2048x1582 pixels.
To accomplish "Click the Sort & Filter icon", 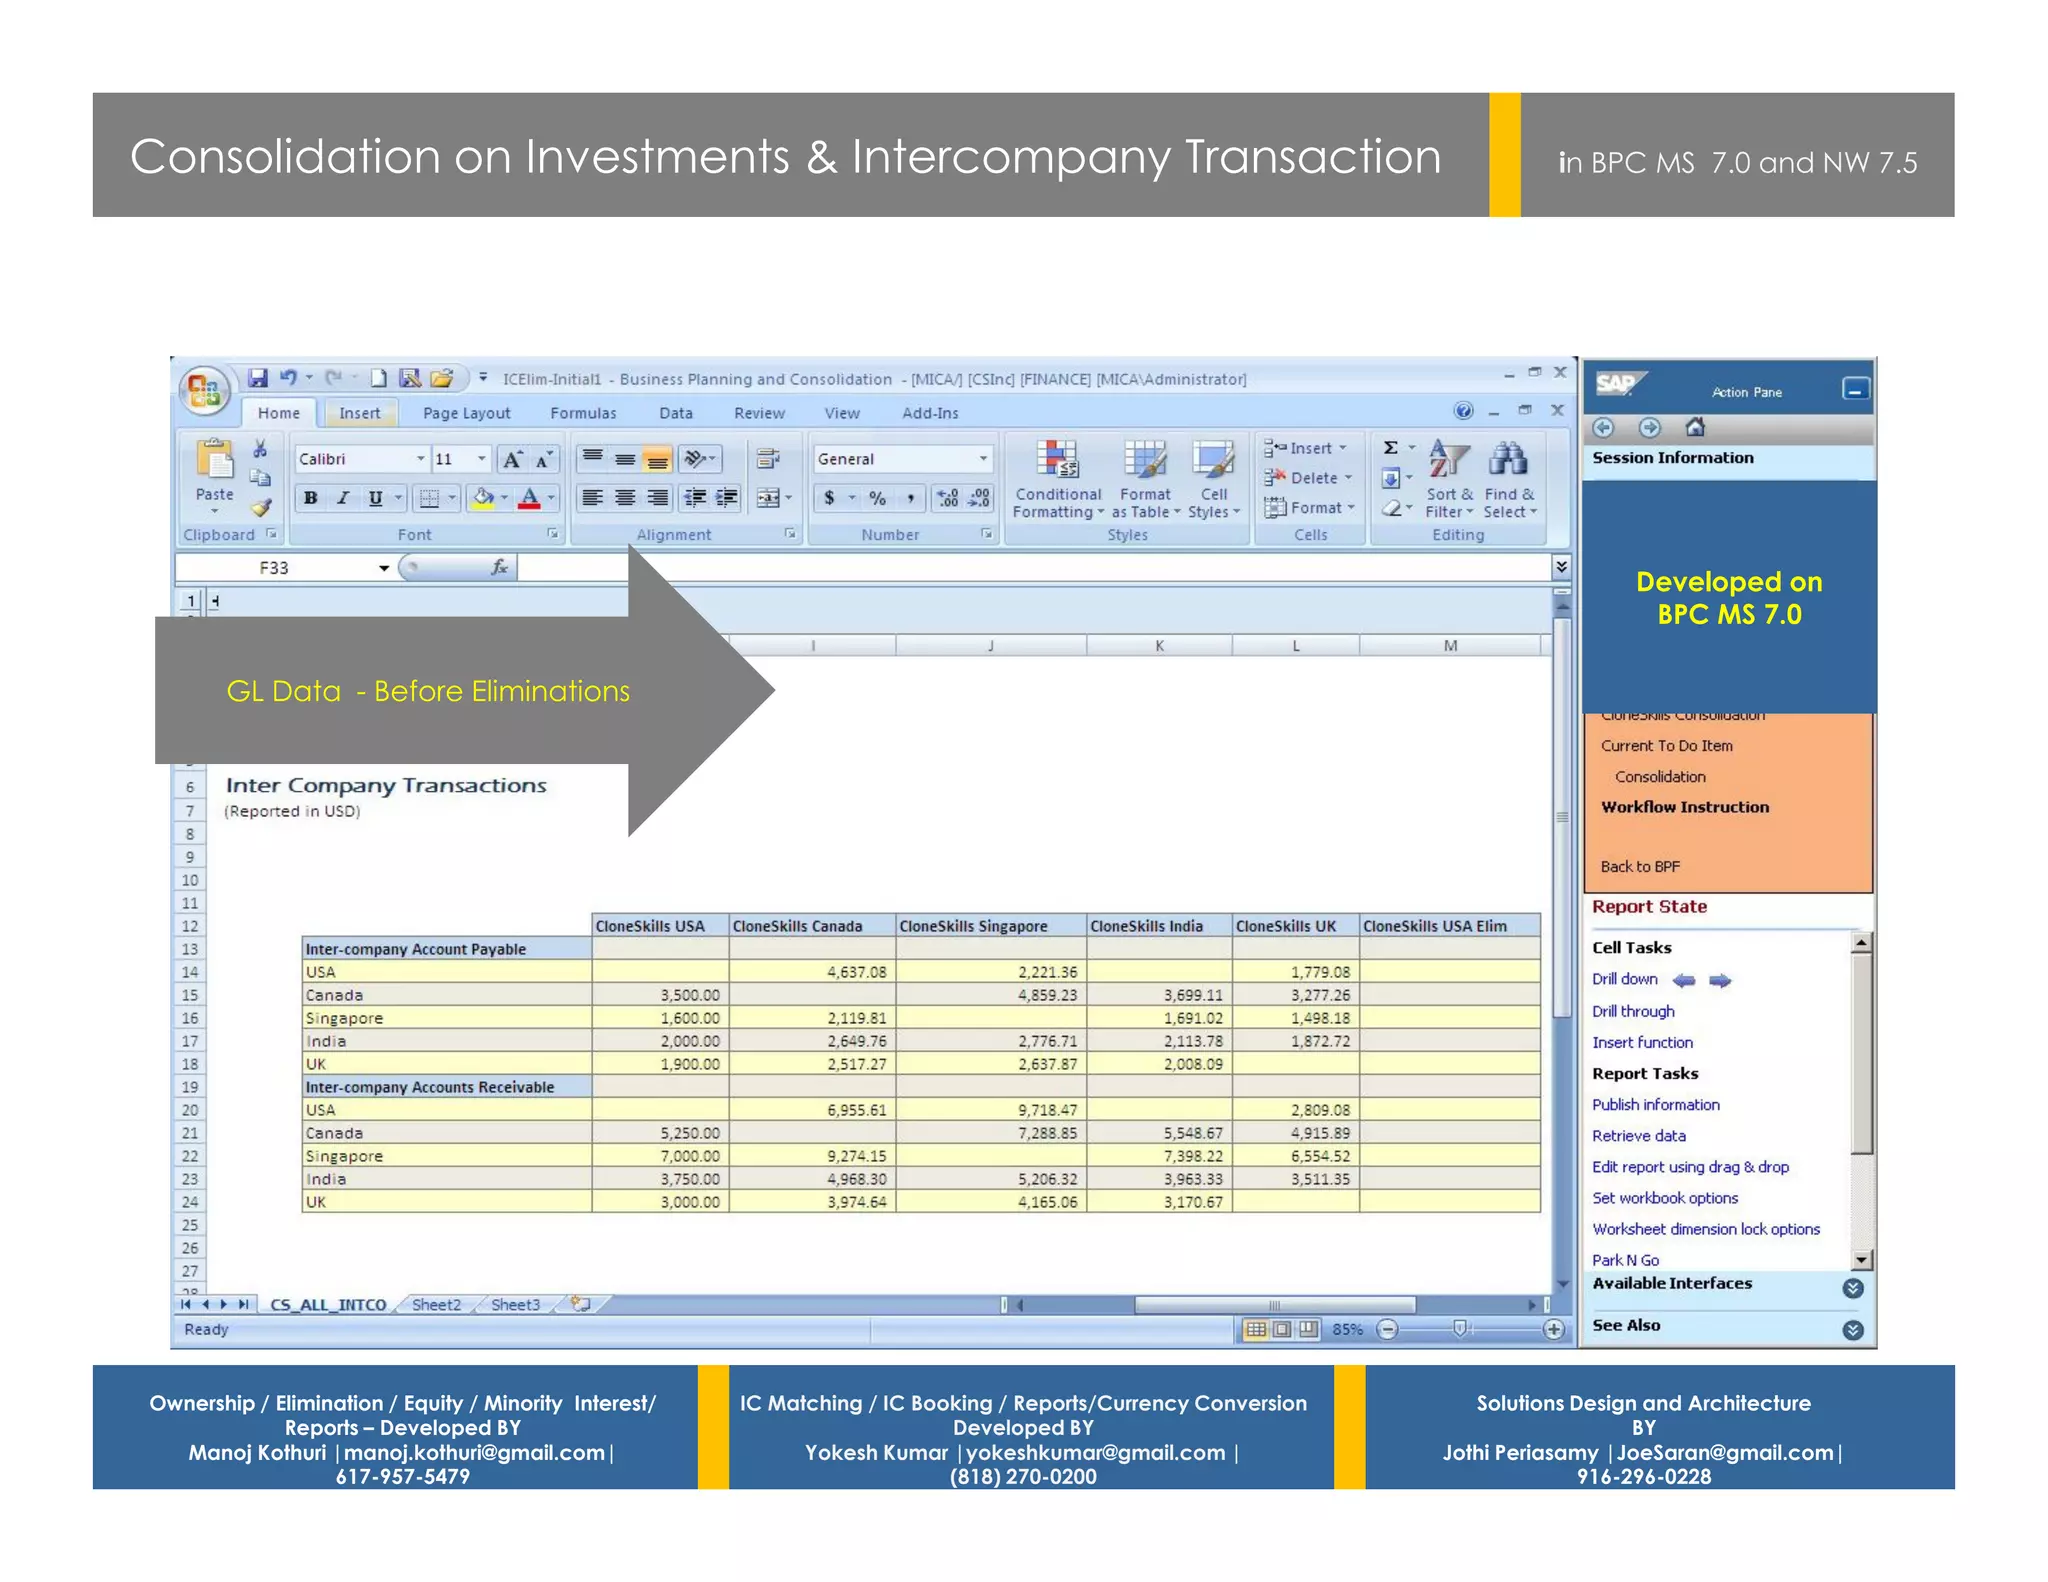I will (x=1449, y=460).
